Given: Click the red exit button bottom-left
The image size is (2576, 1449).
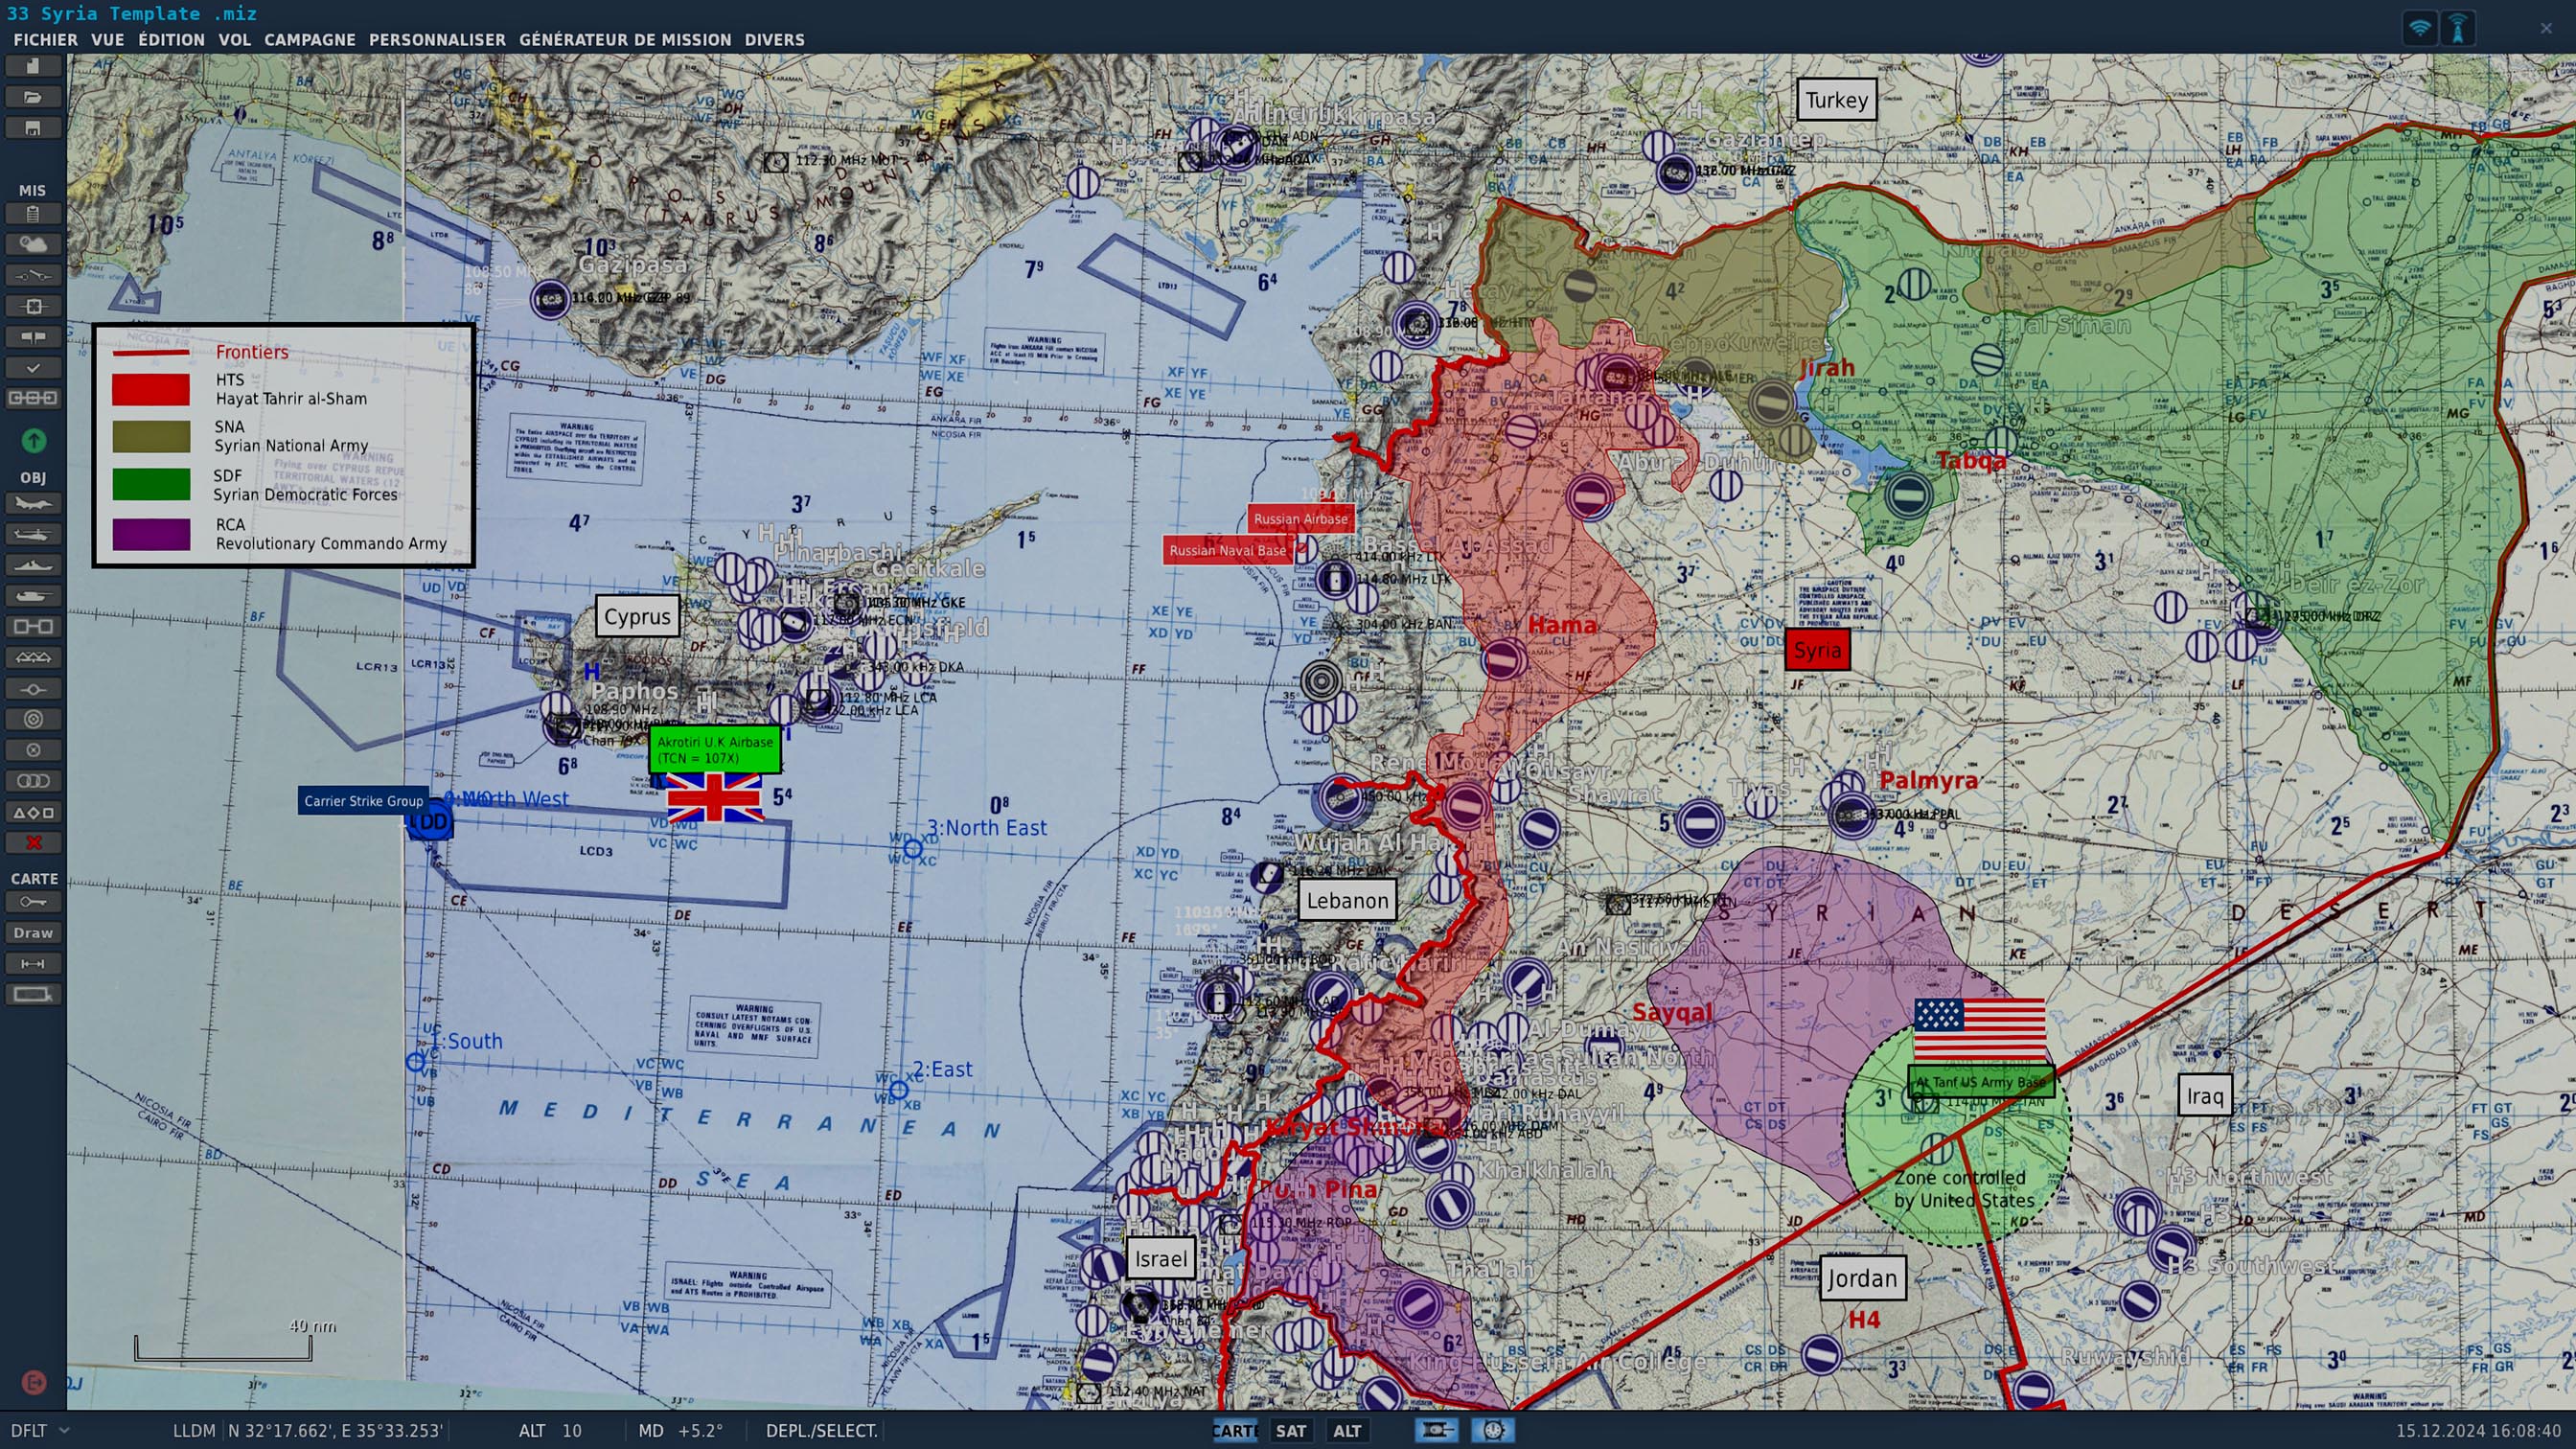Looking at the screenshot, I should click(x=33, y=1382).
